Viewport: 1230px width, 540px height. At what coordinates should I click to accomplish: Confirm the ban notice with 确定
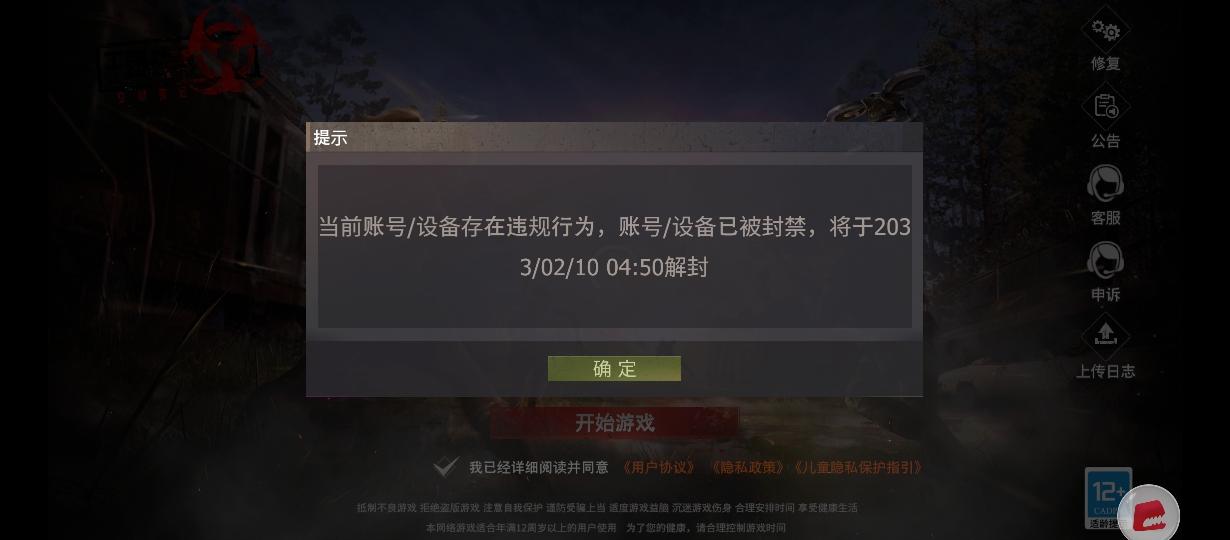(614, 369)
